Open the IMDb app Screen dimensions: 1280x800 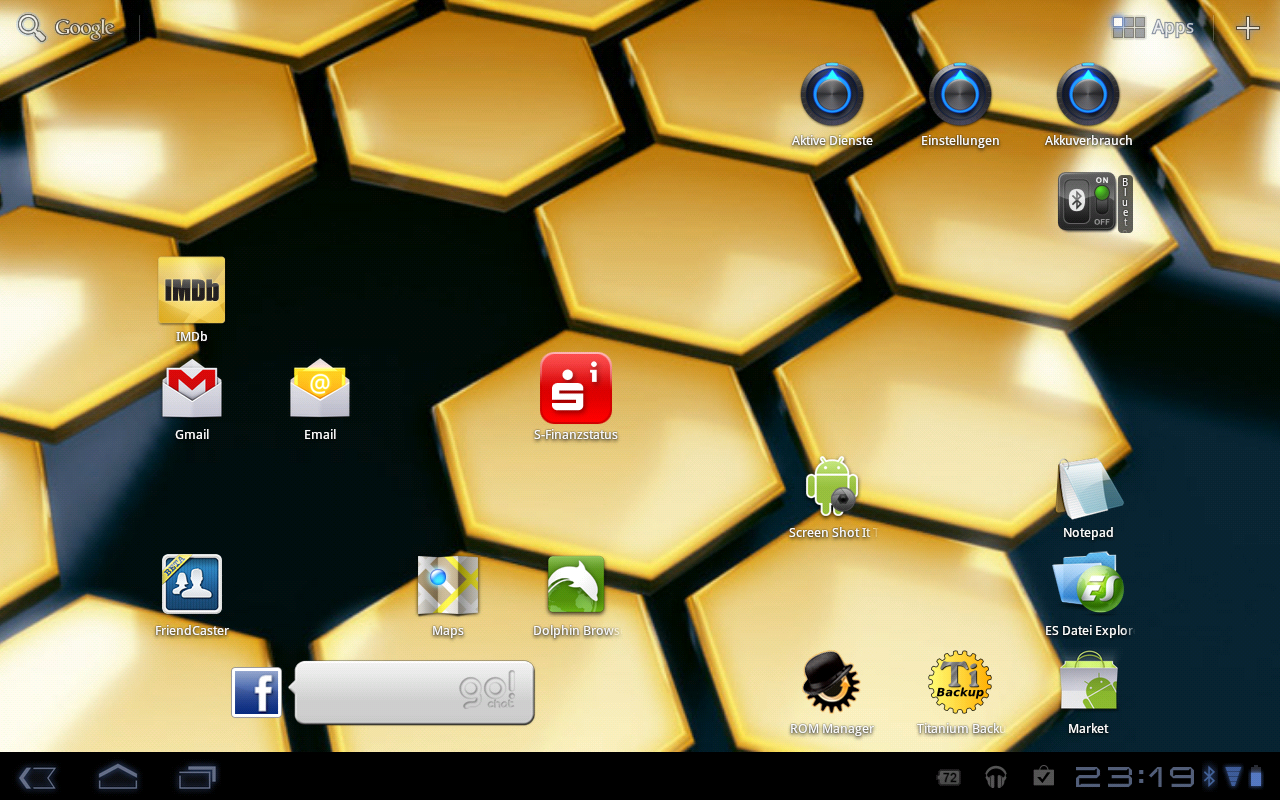click(x=192, y=290)
